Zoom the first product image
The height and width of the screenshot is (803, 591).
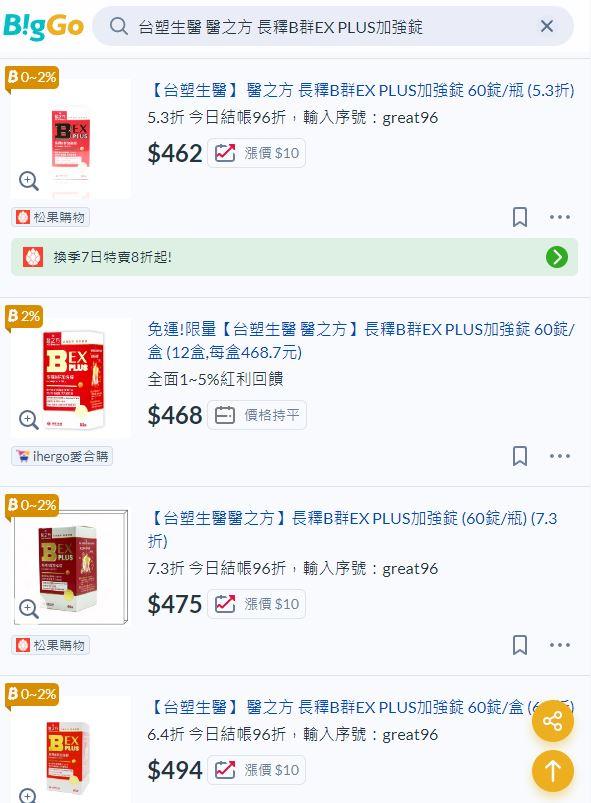tap(29, 181)
